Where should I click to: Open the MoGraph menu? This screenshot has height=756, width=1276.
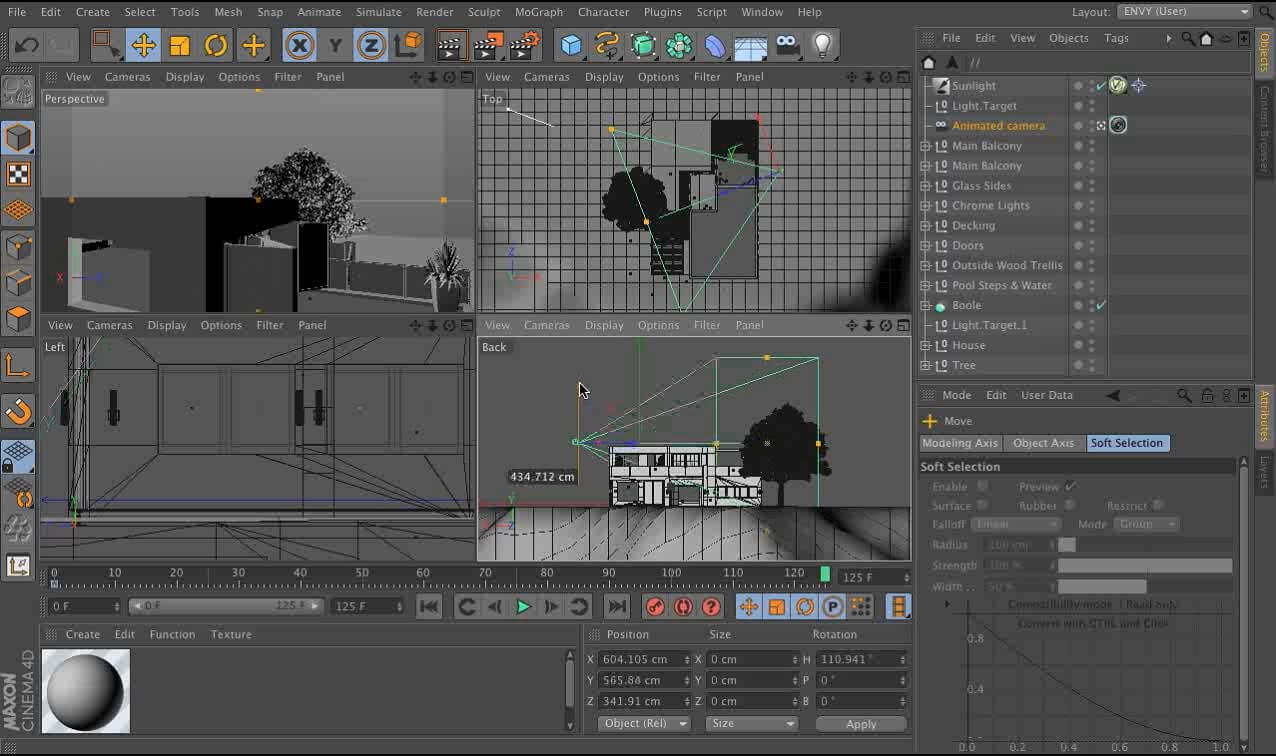[539, 12]
